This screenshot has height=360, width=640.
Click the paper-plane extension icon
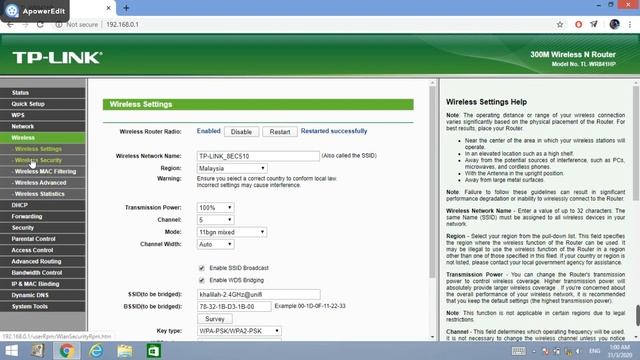pos(594,24)
